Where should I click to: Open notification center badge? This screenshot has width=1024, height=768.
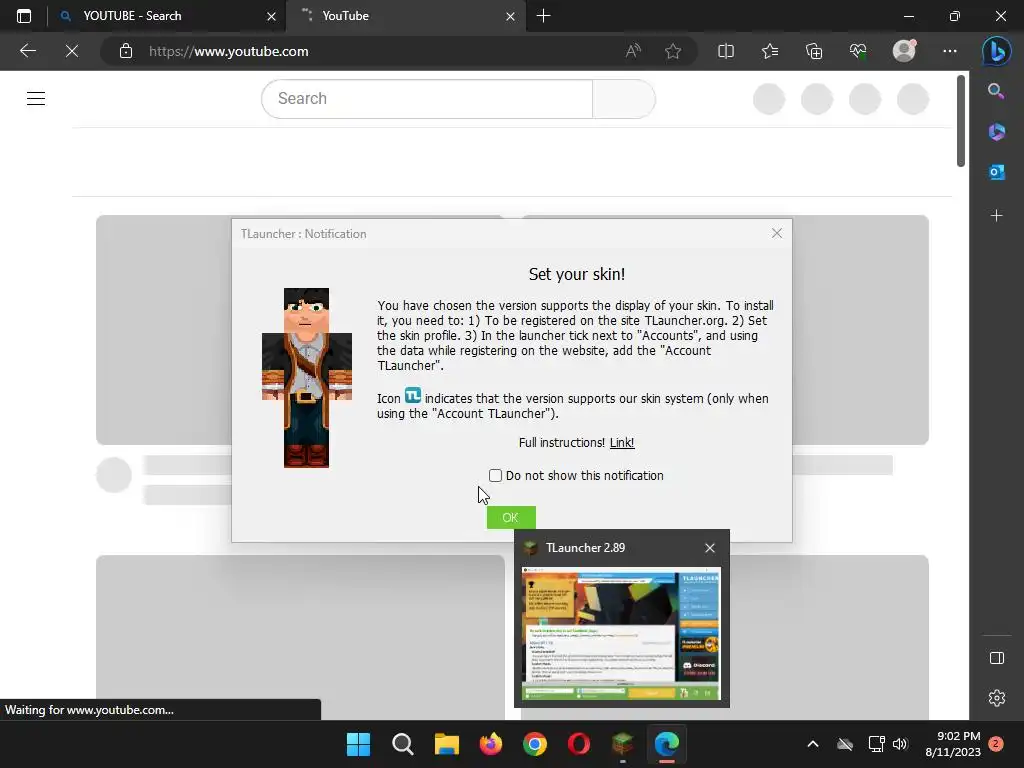pyautogui.click(x=996, y=744)
